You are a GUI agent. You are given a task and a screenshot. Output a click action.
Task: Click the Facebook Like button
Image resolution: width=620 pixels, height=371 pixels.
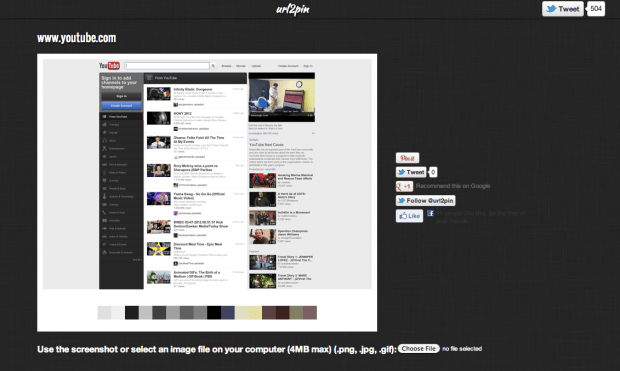click(x=409, y=216)
